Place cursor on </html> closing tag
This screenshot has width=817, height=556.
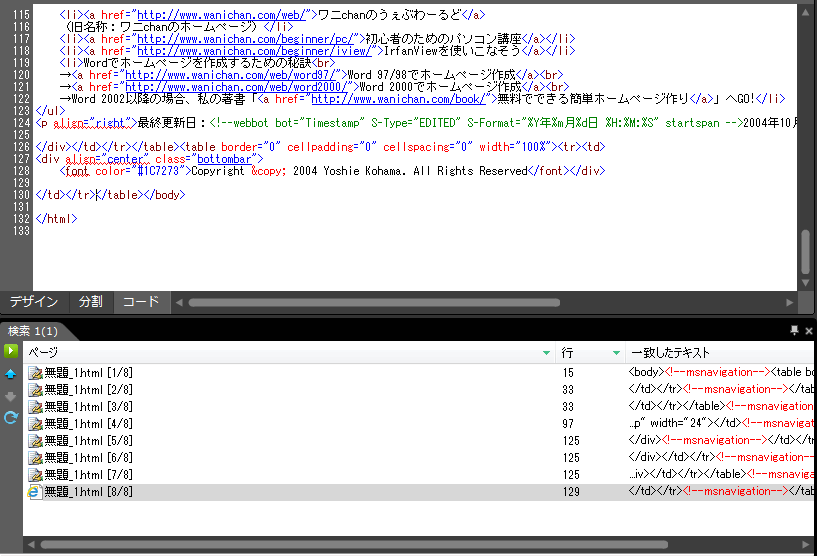coord(56,219)
